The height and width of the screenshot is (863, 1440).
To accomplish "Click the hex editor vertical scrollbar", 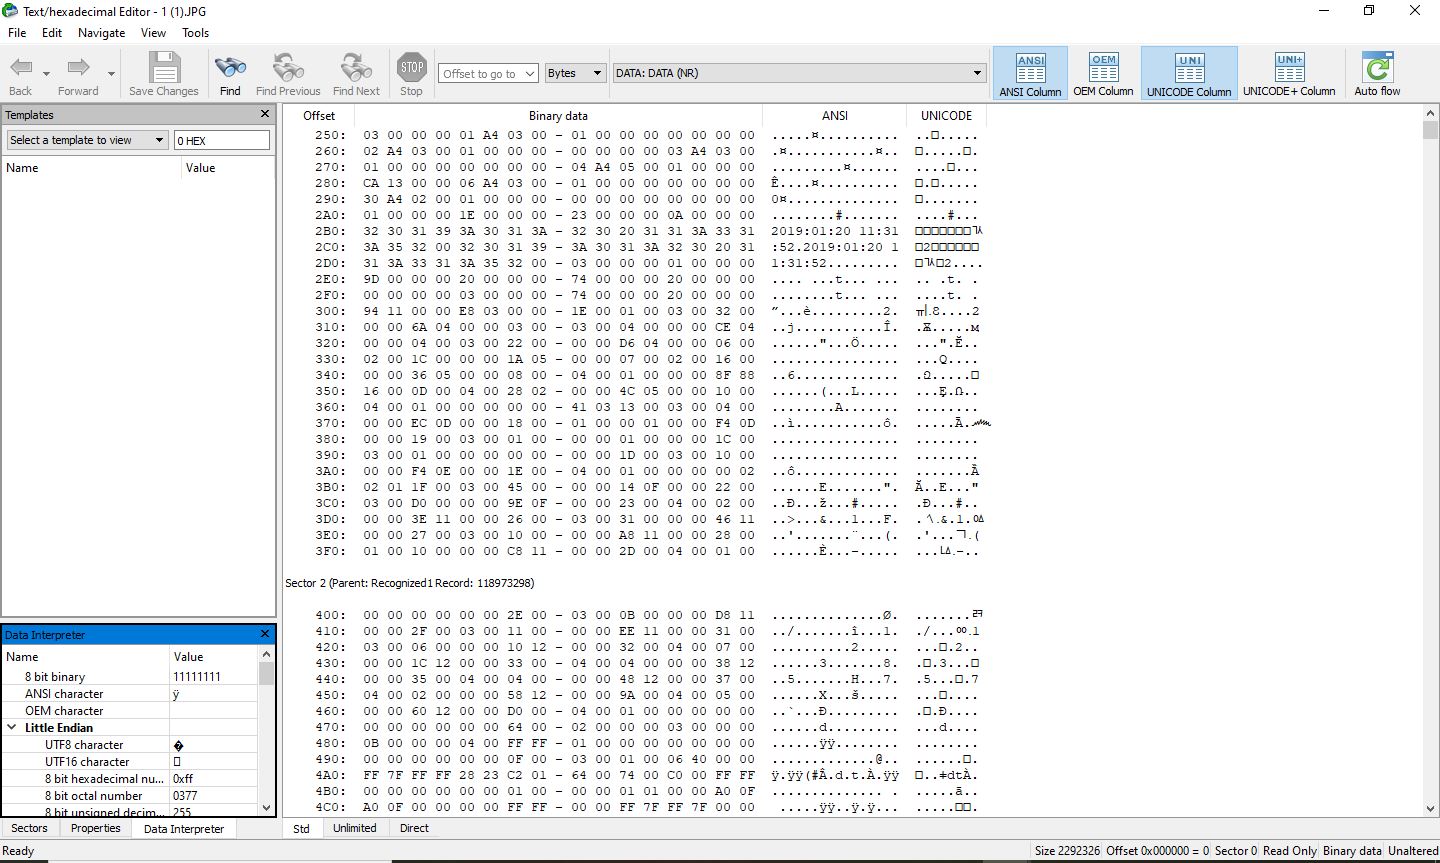I will (1430, 462).
